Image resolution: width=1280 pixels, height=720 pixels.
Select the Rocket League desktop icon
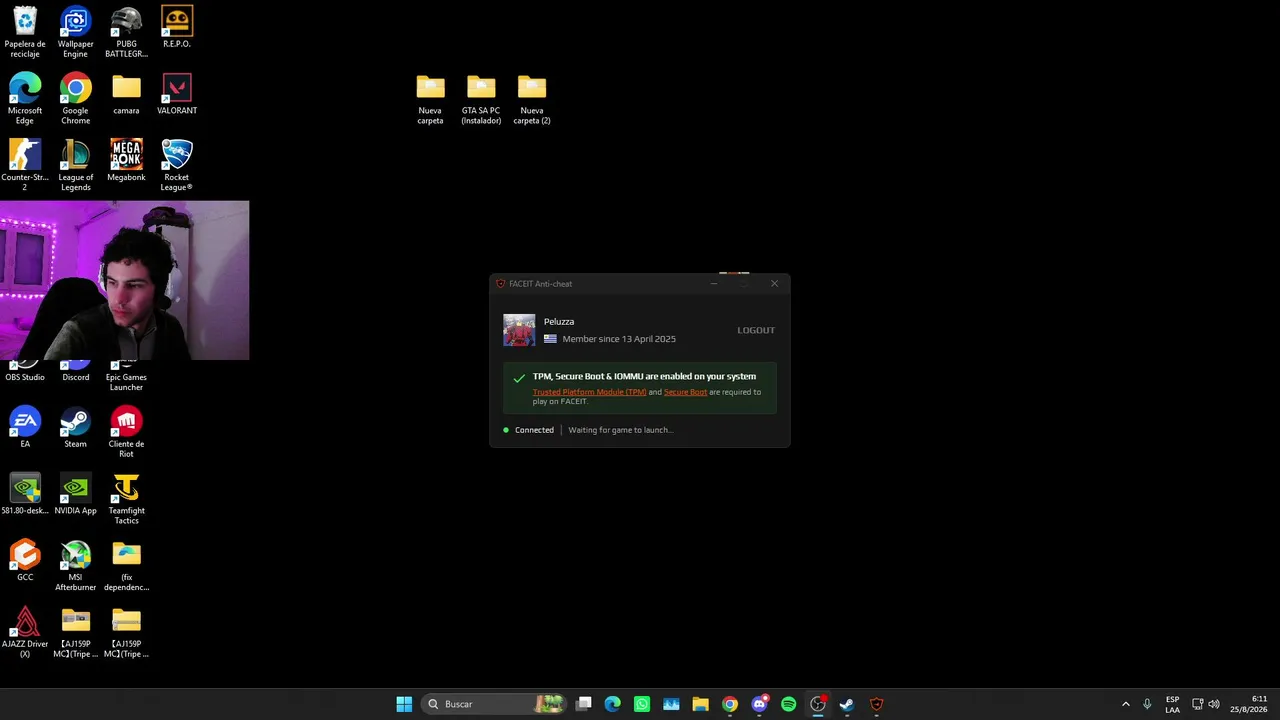pos(177,166)
